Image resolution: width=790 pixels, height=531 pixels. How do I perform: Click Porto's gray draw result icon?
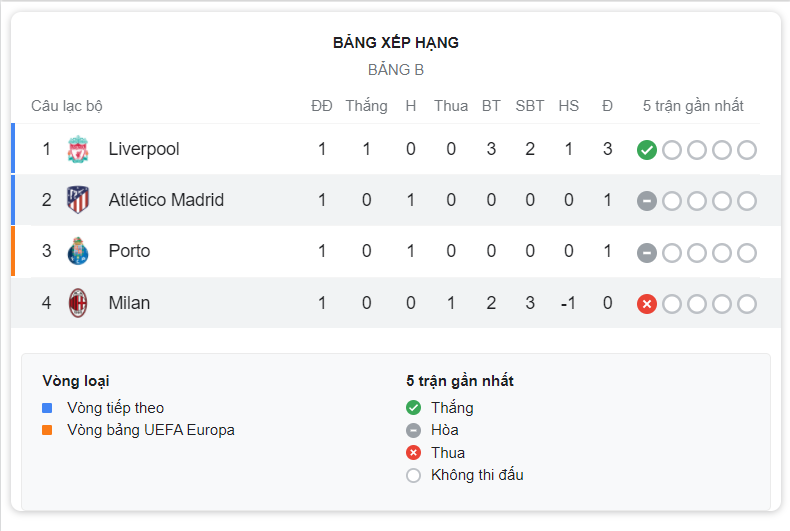click(647, 253)
